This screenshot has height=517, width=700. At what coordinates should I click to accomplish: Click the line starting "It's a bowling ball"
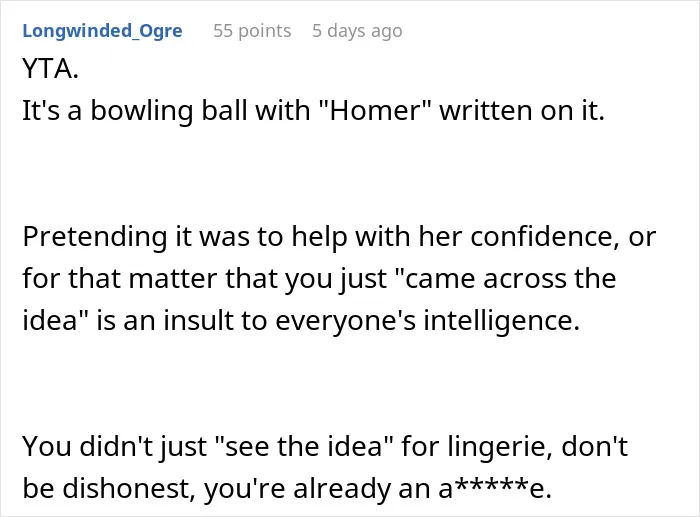pos(313,110)
